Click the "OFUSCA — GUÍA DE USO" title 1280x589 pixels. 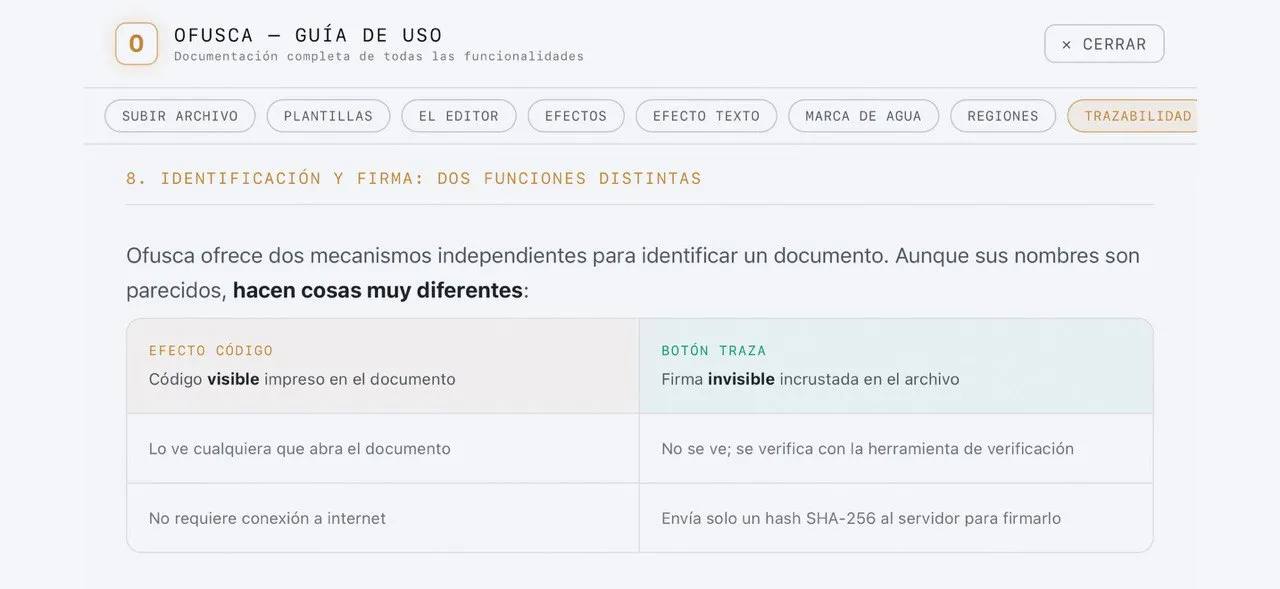308,35
